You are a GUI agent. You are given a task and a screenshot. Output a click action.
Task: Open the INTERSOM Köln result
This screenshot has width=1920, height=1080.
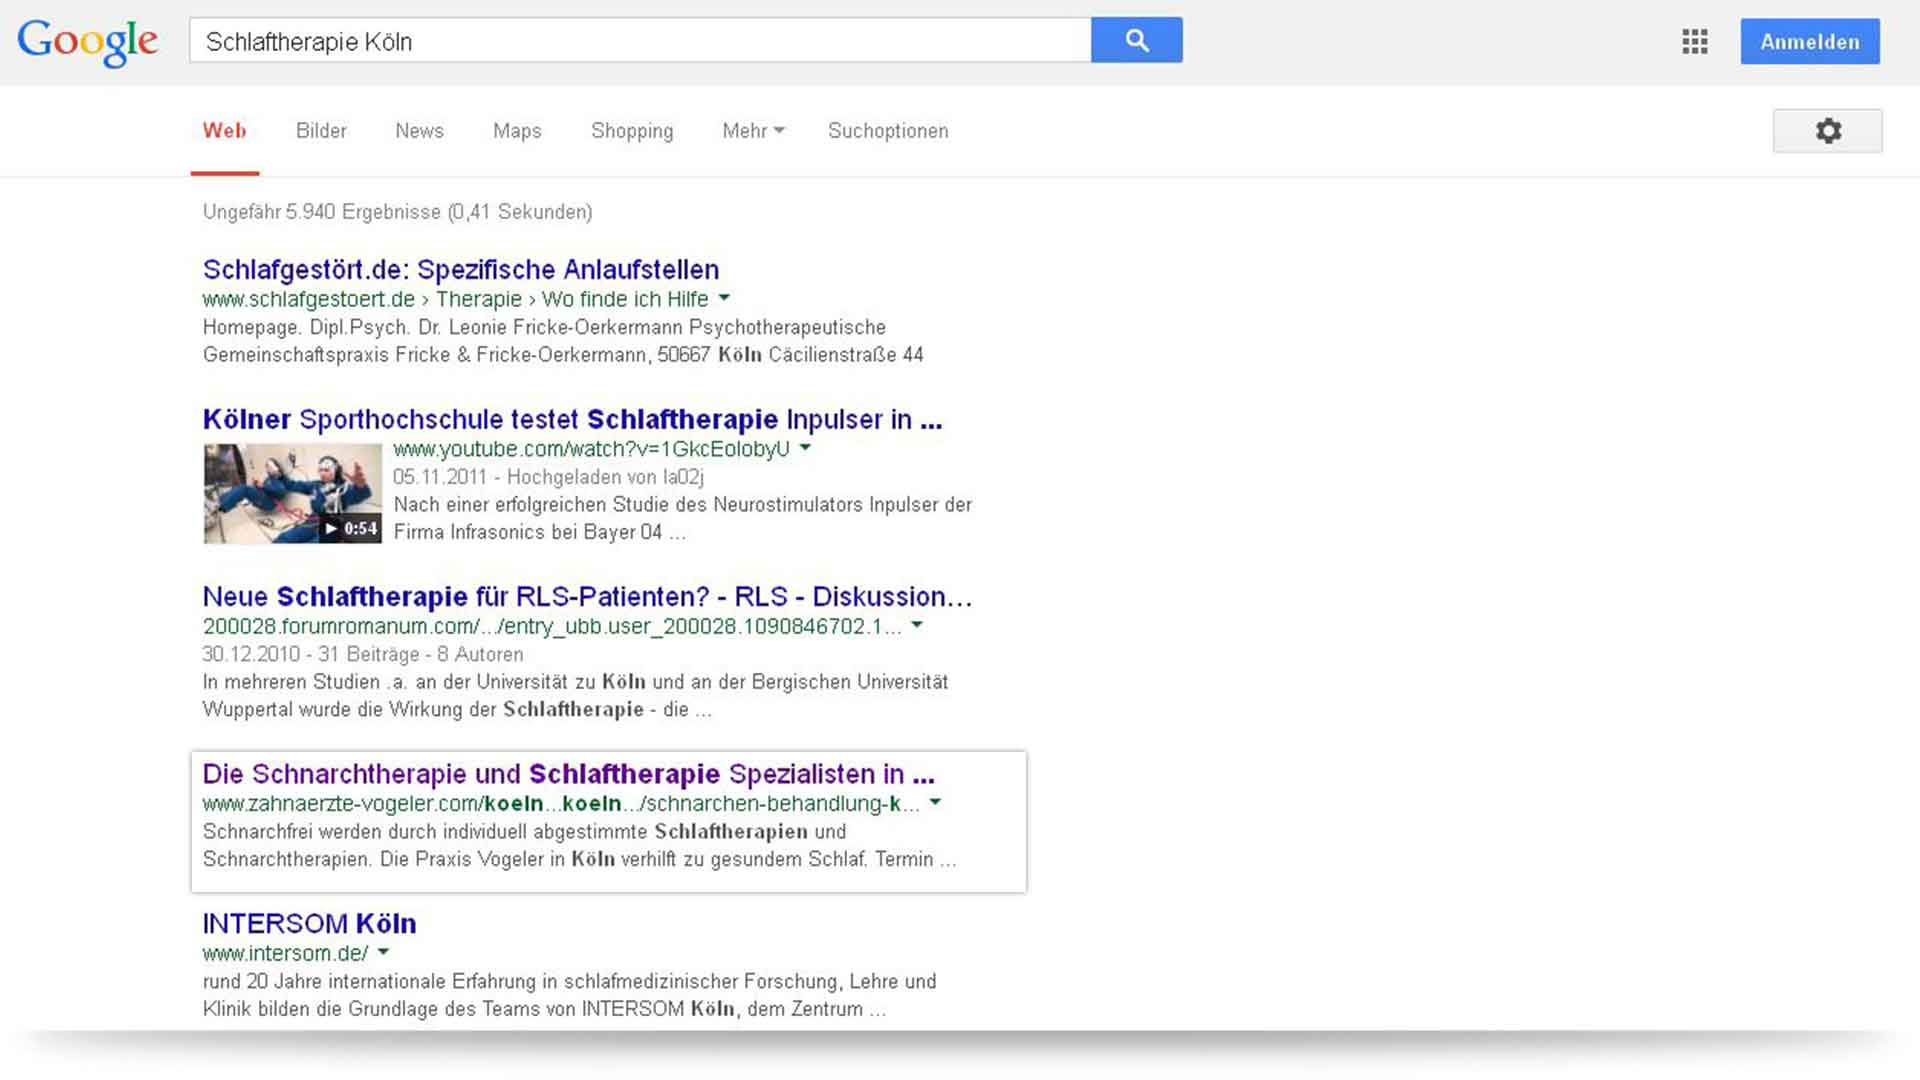(309, 924)
